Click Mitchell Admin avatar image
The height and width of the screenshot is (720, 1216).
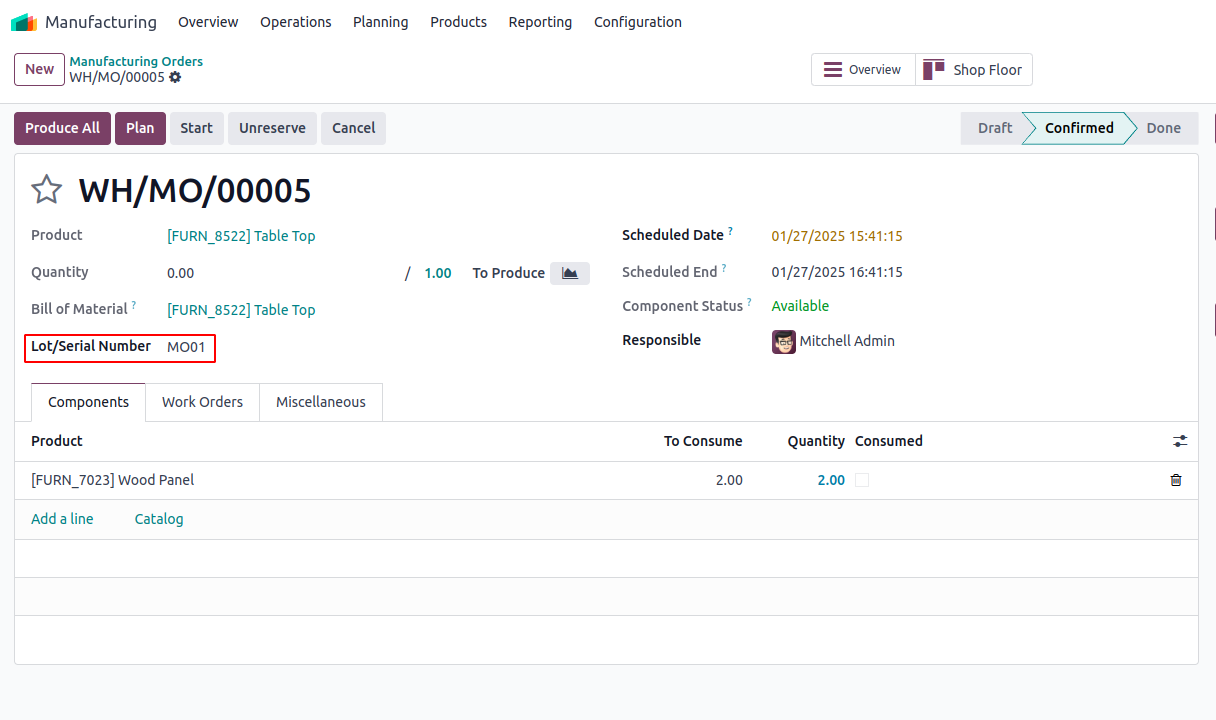coord(784,342)
